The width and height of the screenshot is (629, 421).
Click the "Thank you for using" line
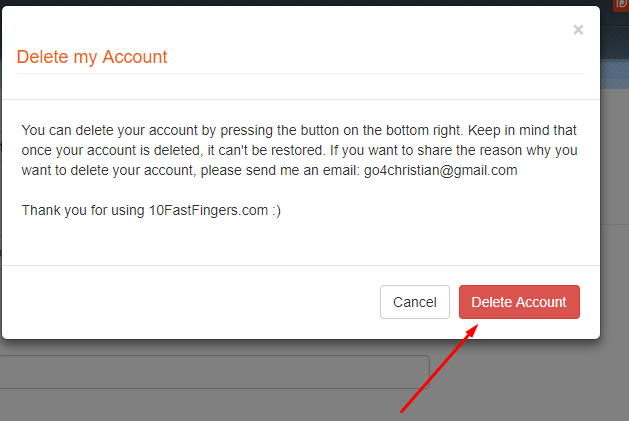point(83,210)
